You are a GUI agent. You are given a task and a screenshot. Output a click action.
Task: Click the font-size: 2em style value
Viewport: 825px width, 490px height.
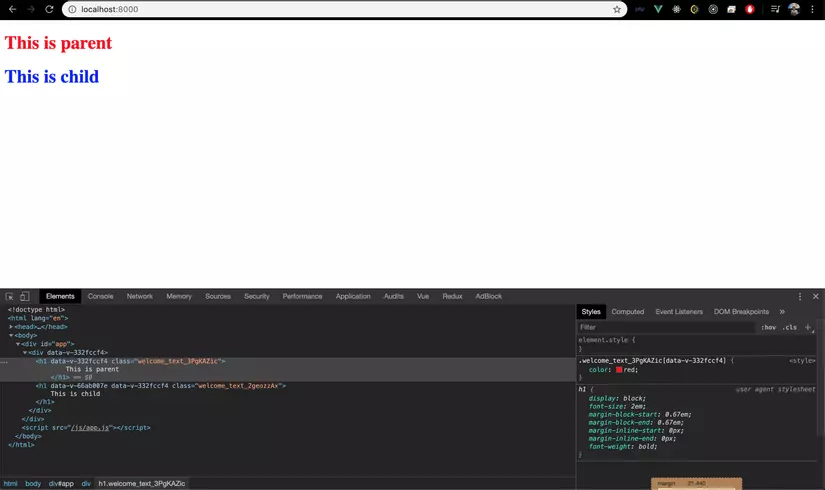(638, 407)
